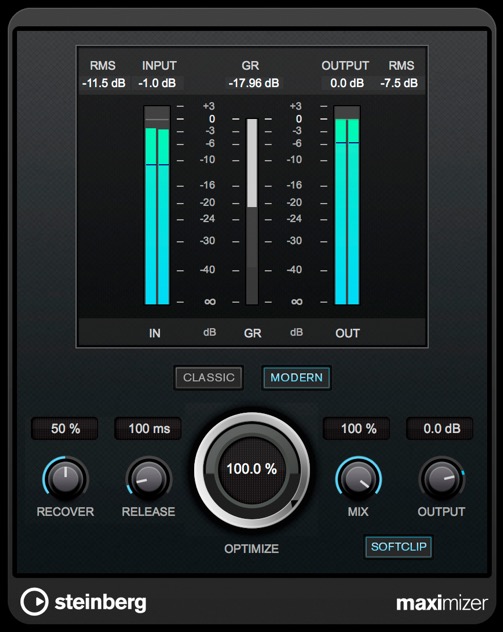Click the input level meter
The height and width of the screenshot is (632, 503).
tap(157, 205)
